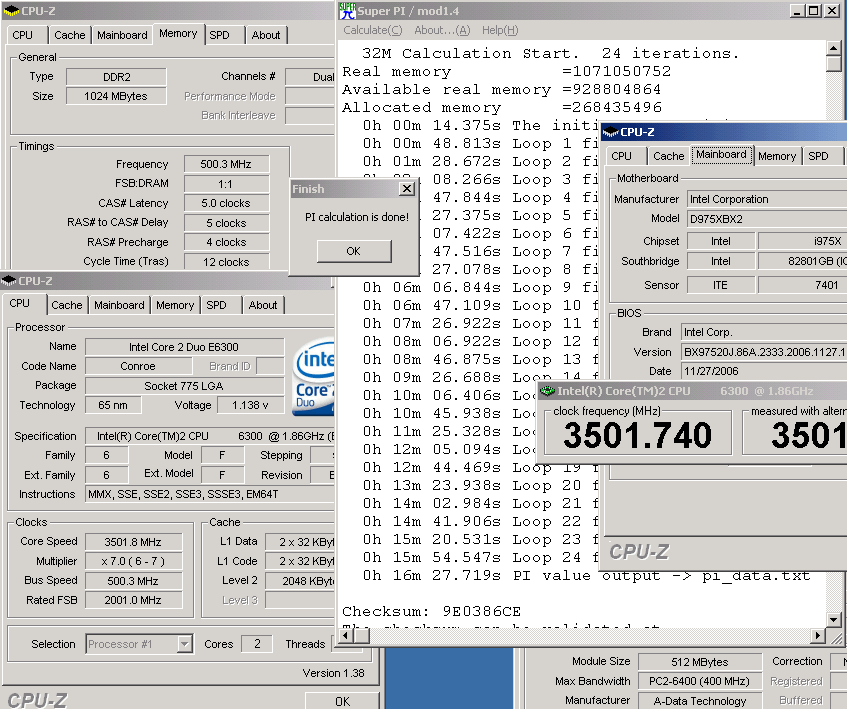Open the Processor #1 selection dropdown

[x=185, y=644]
